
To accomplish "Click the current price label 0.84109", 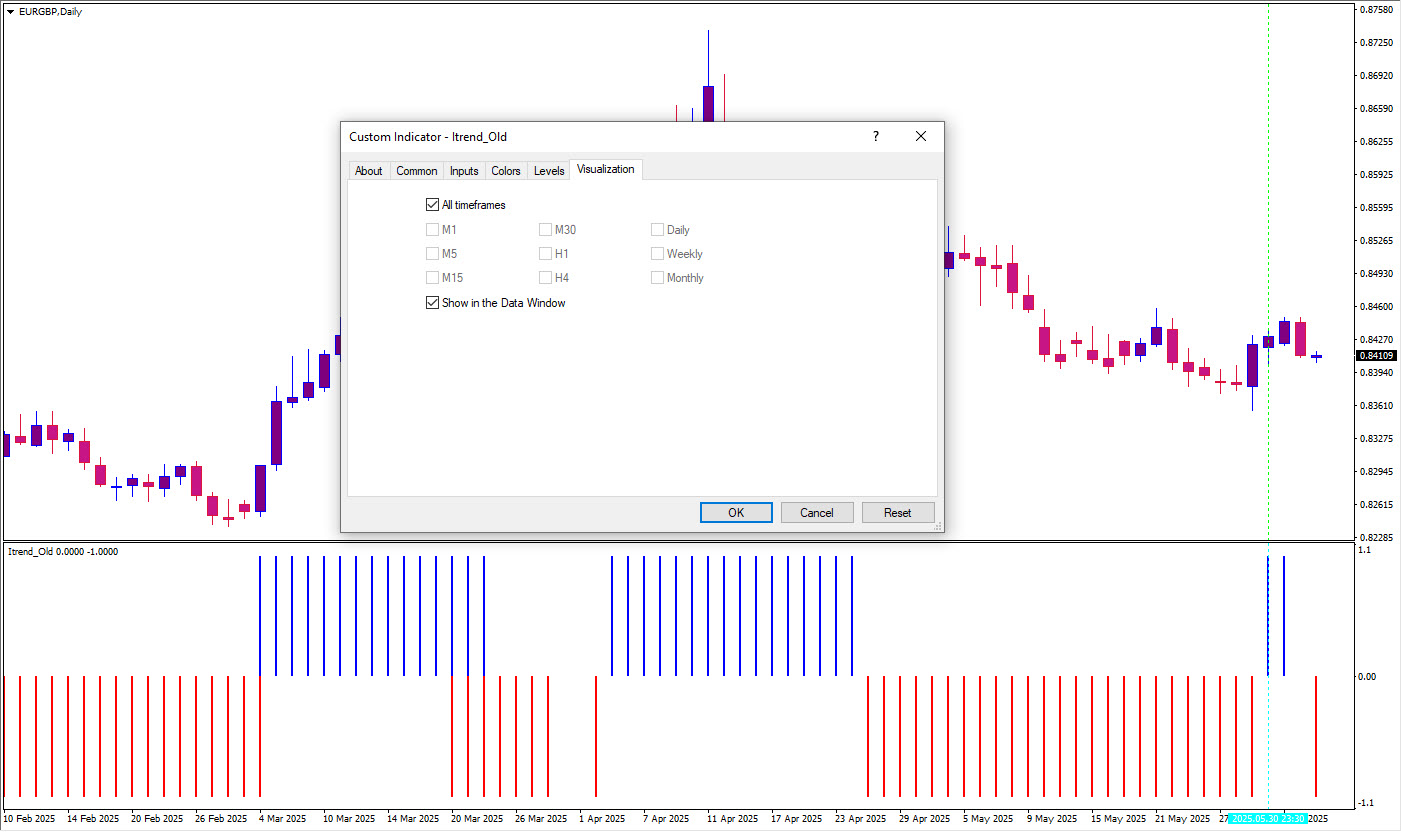I will pos(1376,356).
